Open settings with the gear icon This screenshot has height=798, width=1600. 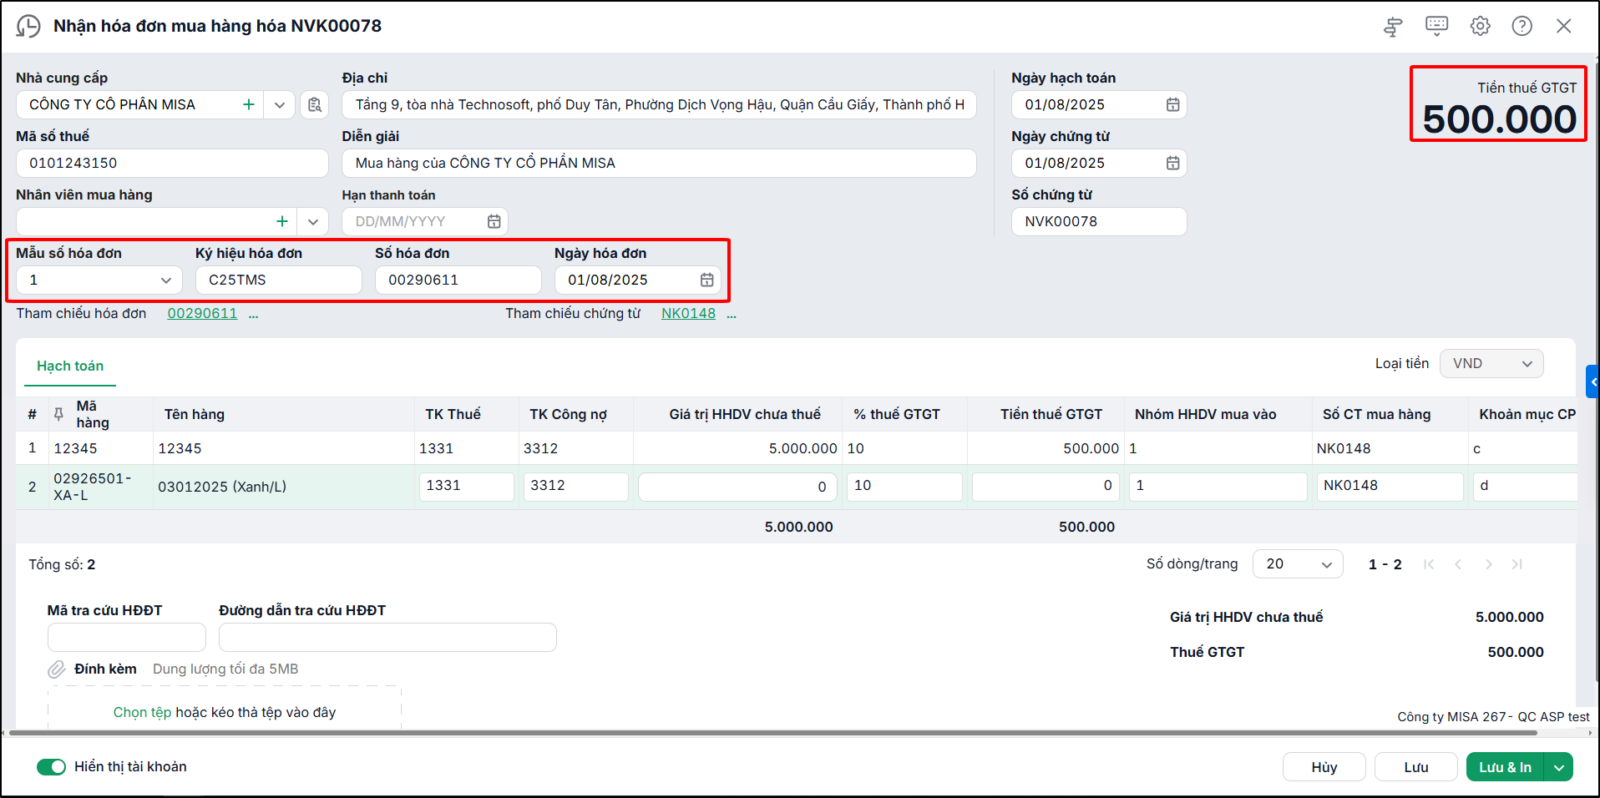click(1480, 26)
